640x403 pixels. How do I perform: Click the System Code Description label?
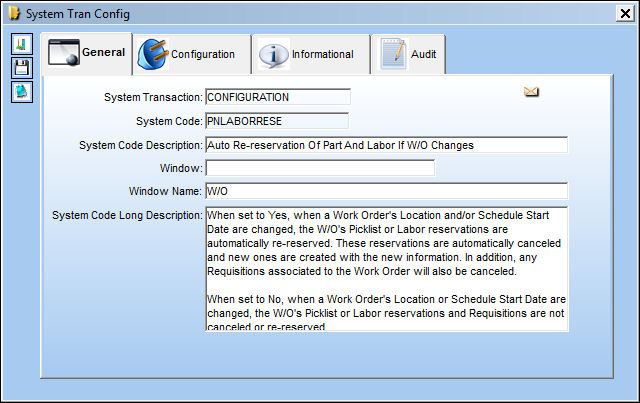click(x=141, y=145)
